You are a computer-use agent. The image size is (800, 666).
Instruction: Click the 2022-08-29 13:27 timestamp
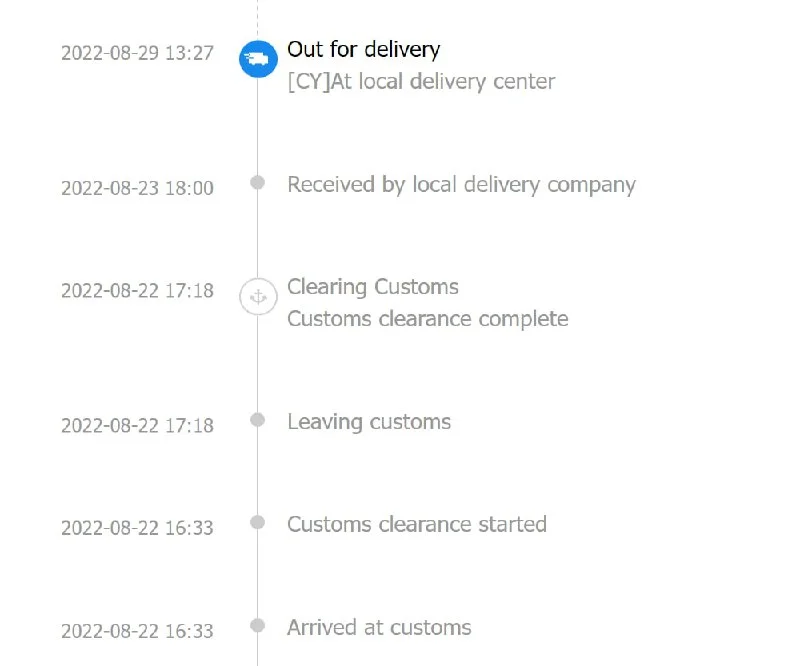[137, 53]
